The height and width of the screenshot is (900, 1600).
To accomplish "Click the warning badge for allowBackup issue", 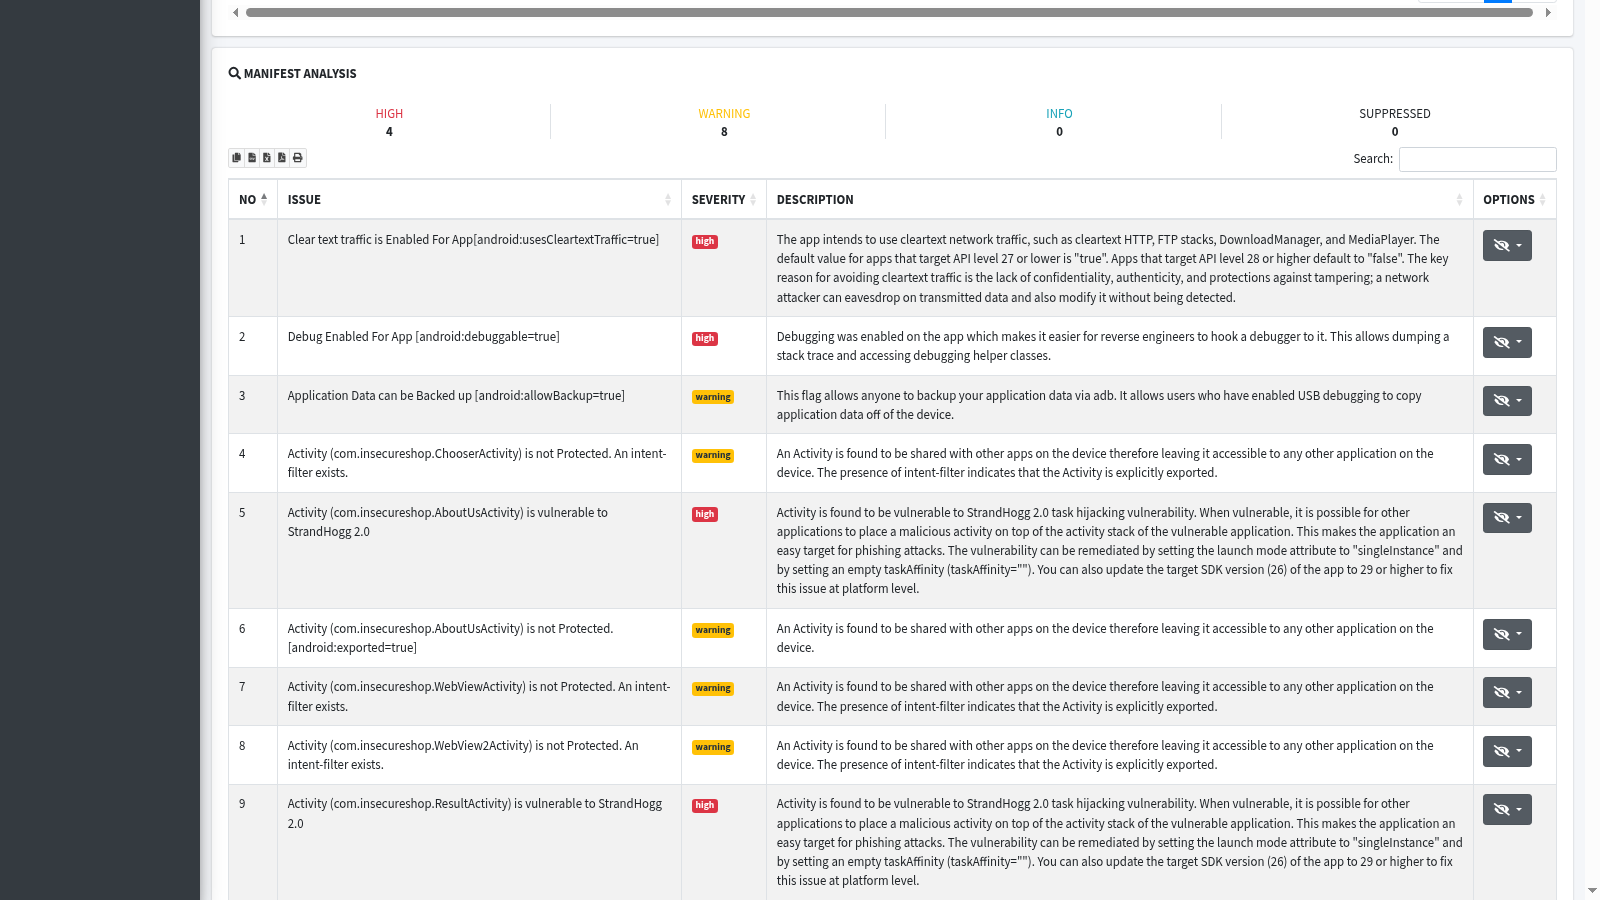I will coord(713,397).
